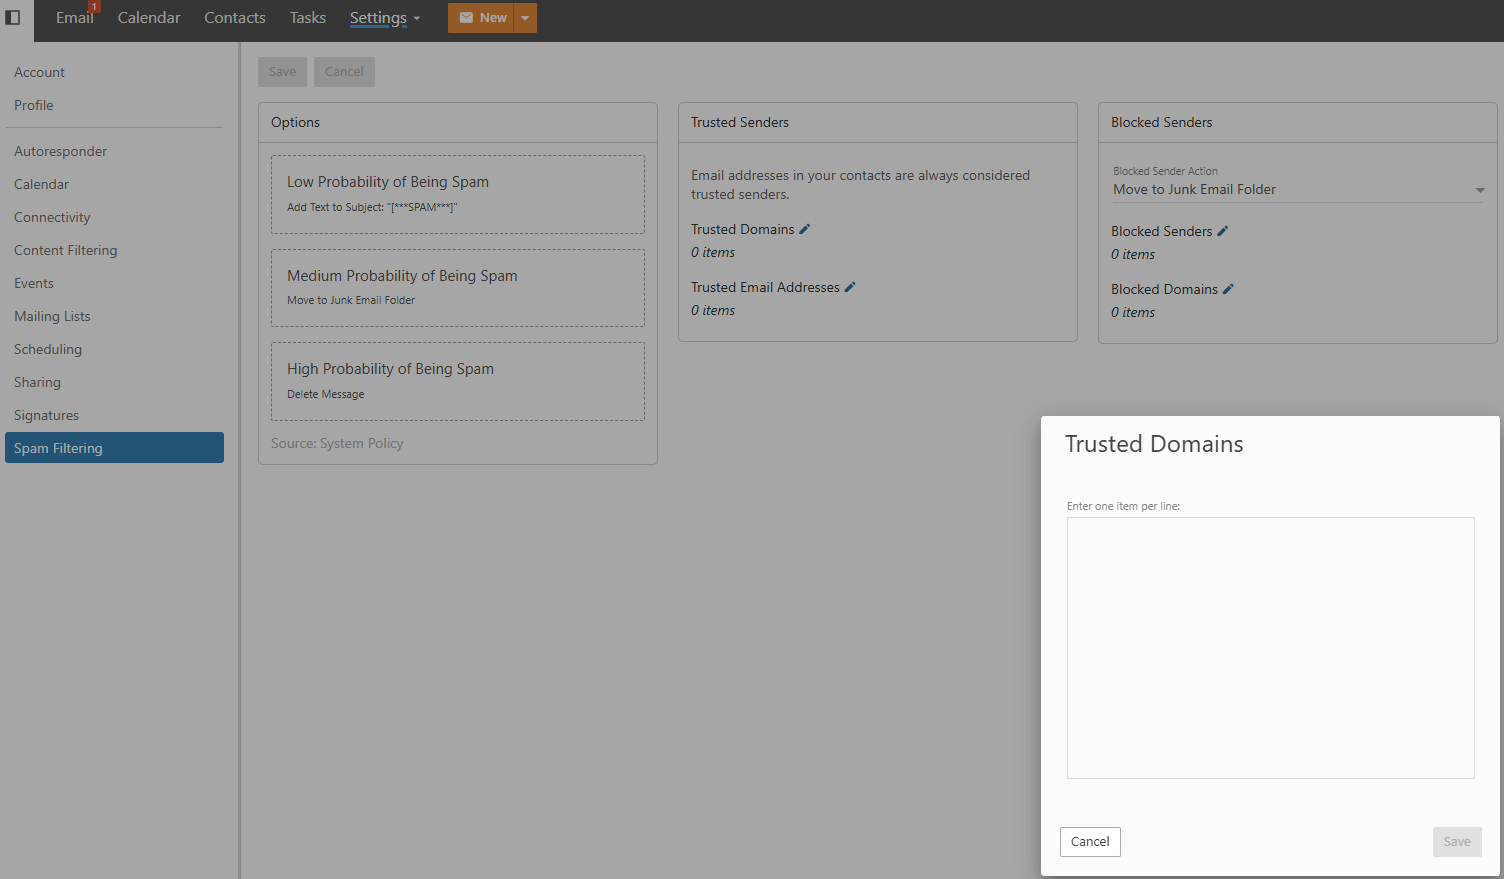Click the pencil icon beside Trusted Domains
The height and width of the screenshot is (879, 1504).
pyautogui.click(x=805, y=229)
